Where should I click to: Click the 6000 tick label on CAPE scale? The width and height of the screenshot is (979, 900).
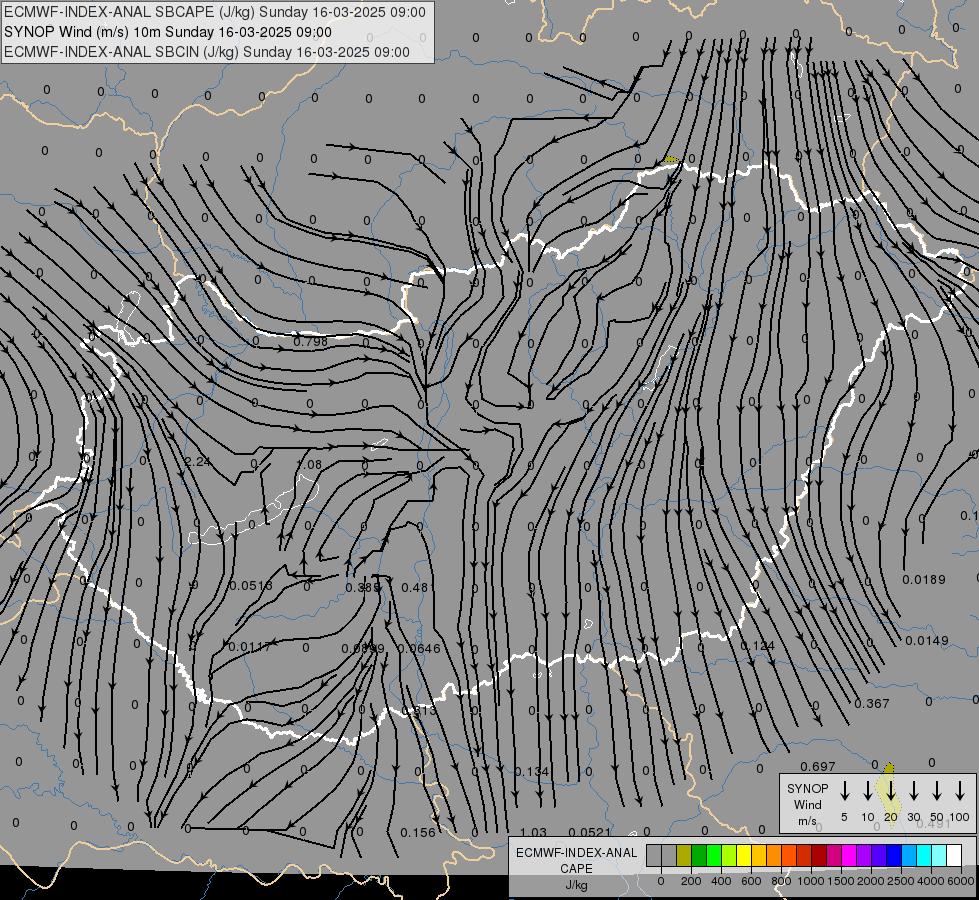(x=961, y=881)
